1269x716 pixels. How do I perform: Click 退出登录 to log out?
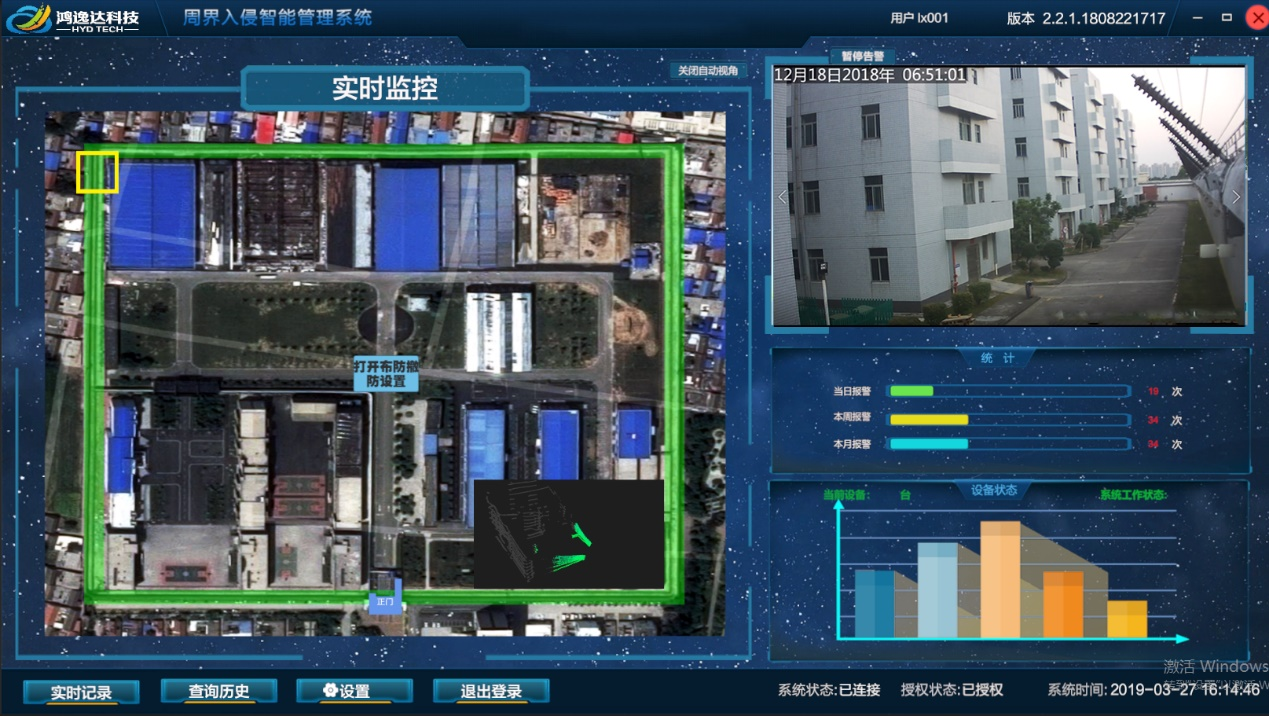tap(491, 691)
